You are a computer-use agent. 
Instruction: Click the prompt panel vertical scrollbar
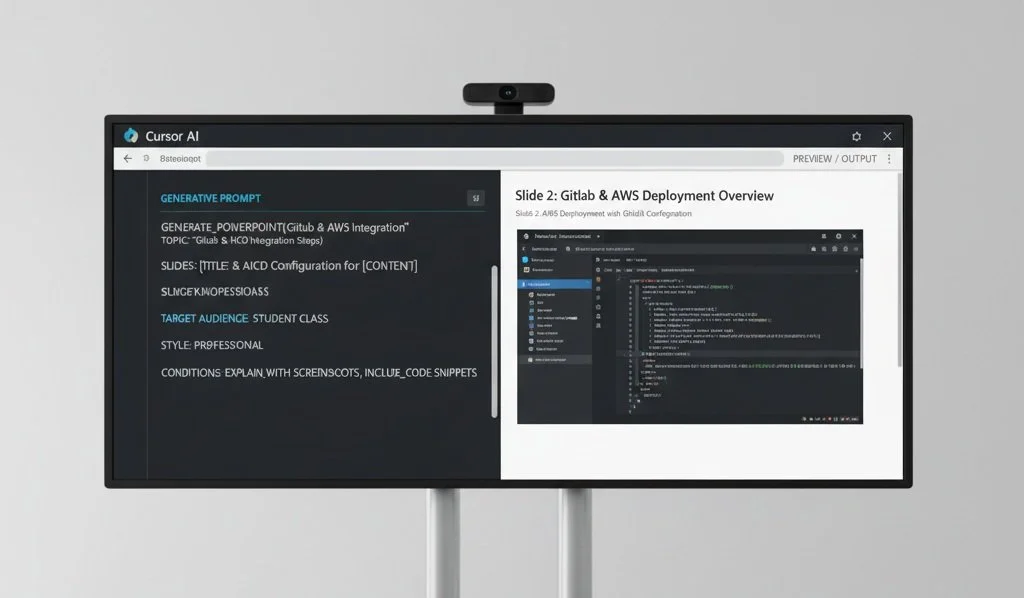[494, 341]
